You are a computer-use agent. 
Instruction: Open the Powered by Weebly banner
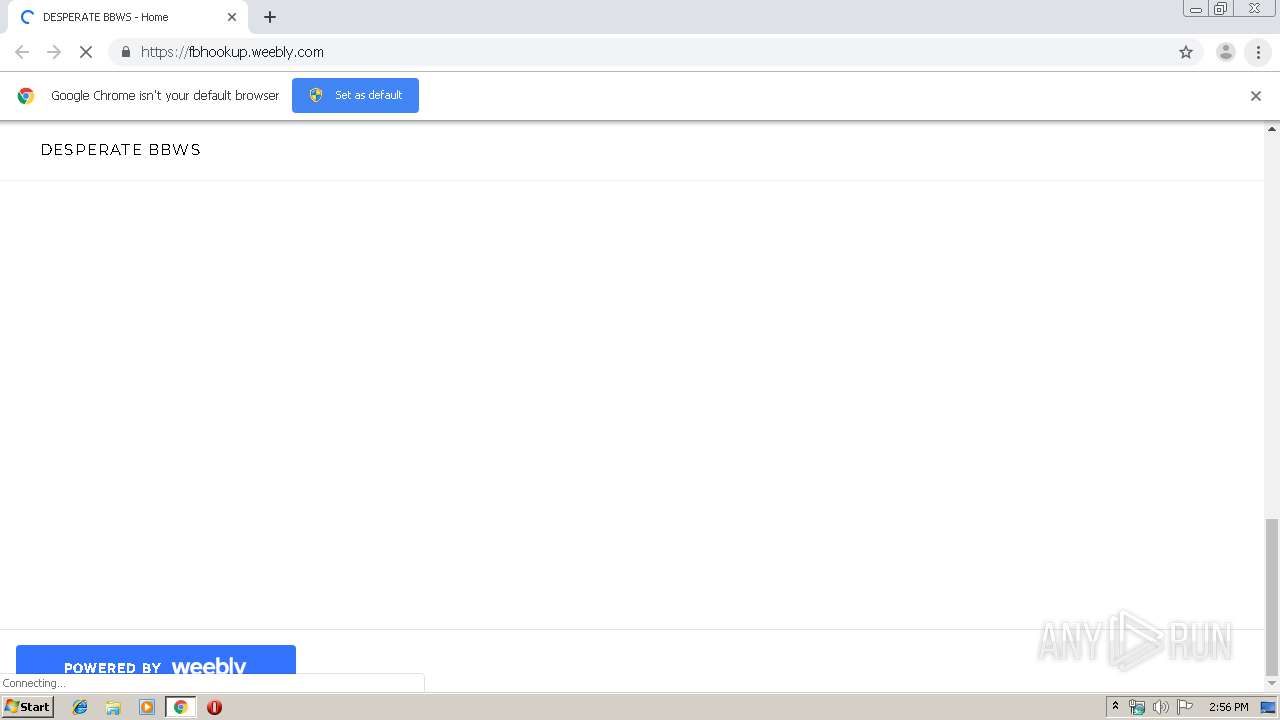156,661
